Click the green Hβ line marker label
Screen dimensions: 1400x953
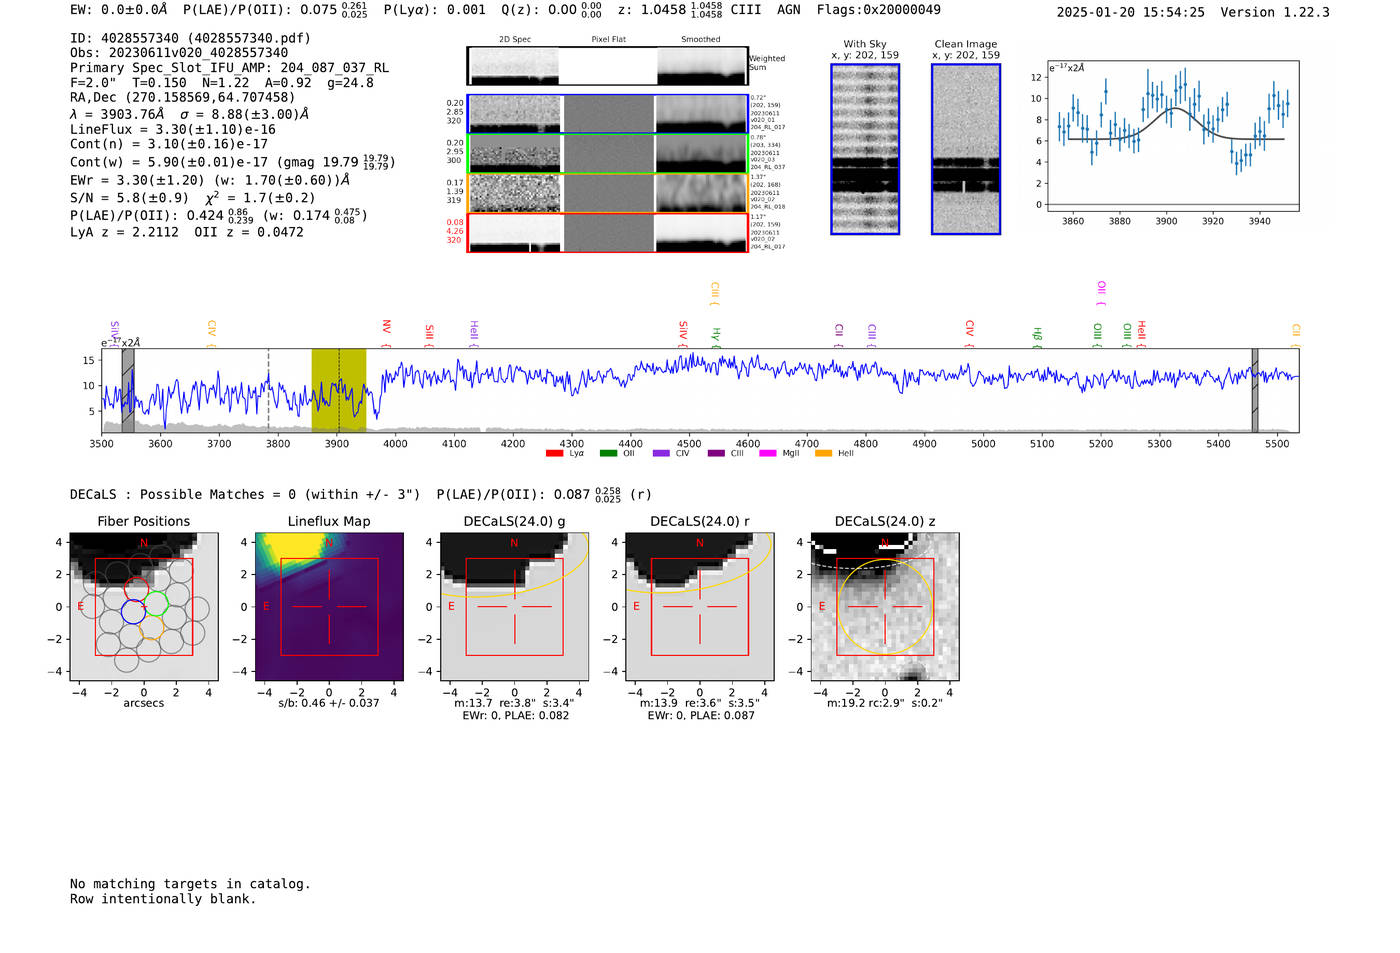click(x=1037, y=336)
